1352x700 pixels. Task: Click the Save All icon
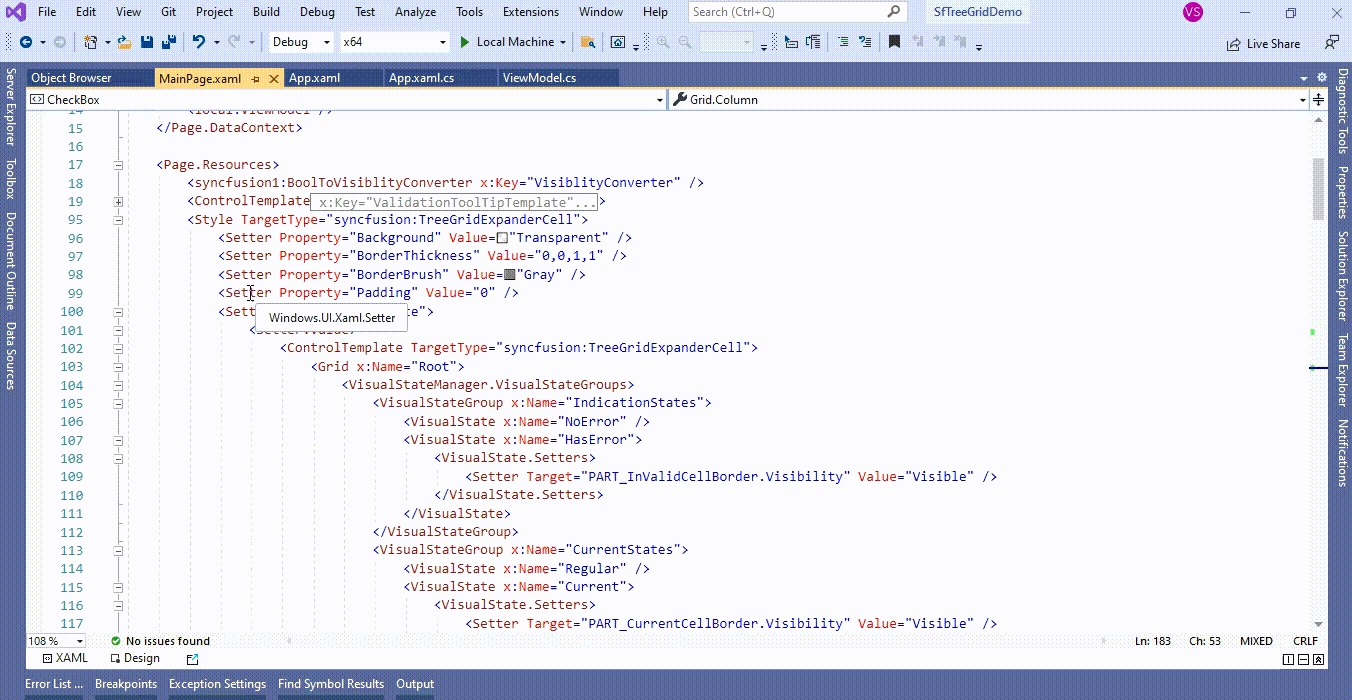[169, 42]
